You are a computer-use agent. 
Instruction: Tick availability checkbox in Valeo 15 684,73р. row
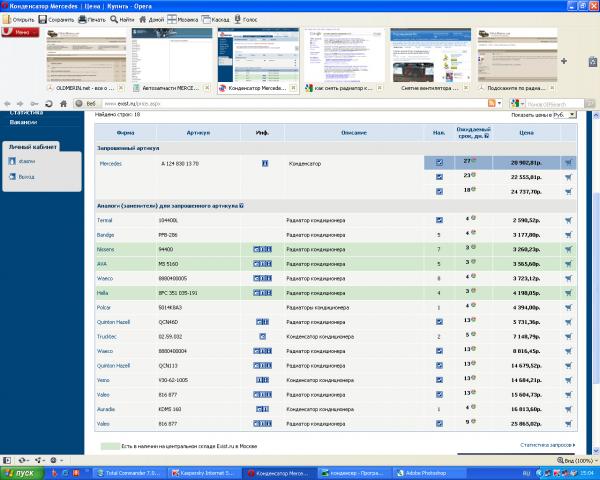(439, 395)
